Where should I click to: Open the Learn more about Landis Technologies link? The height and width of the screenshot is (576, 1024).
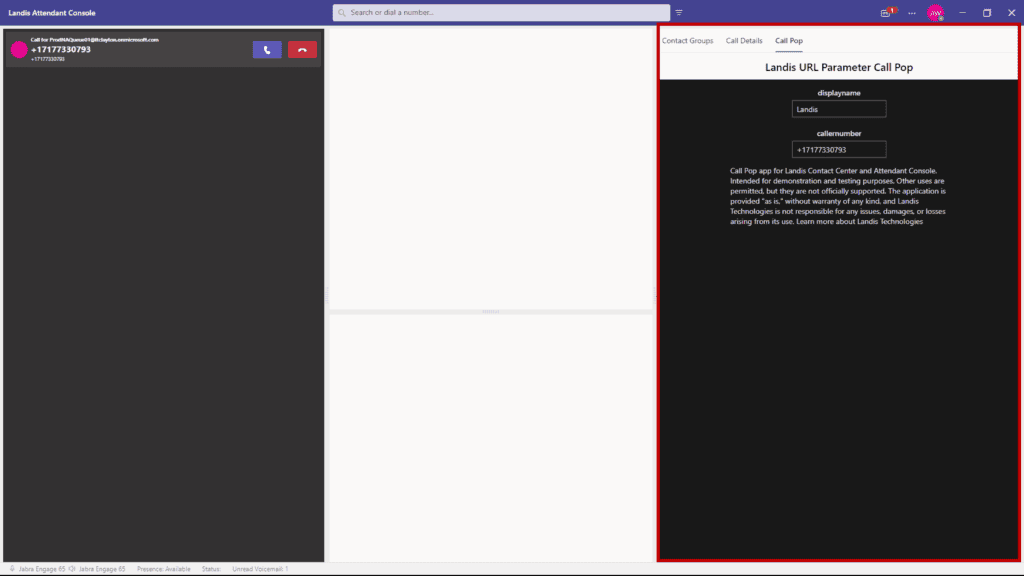click(859, 222)
